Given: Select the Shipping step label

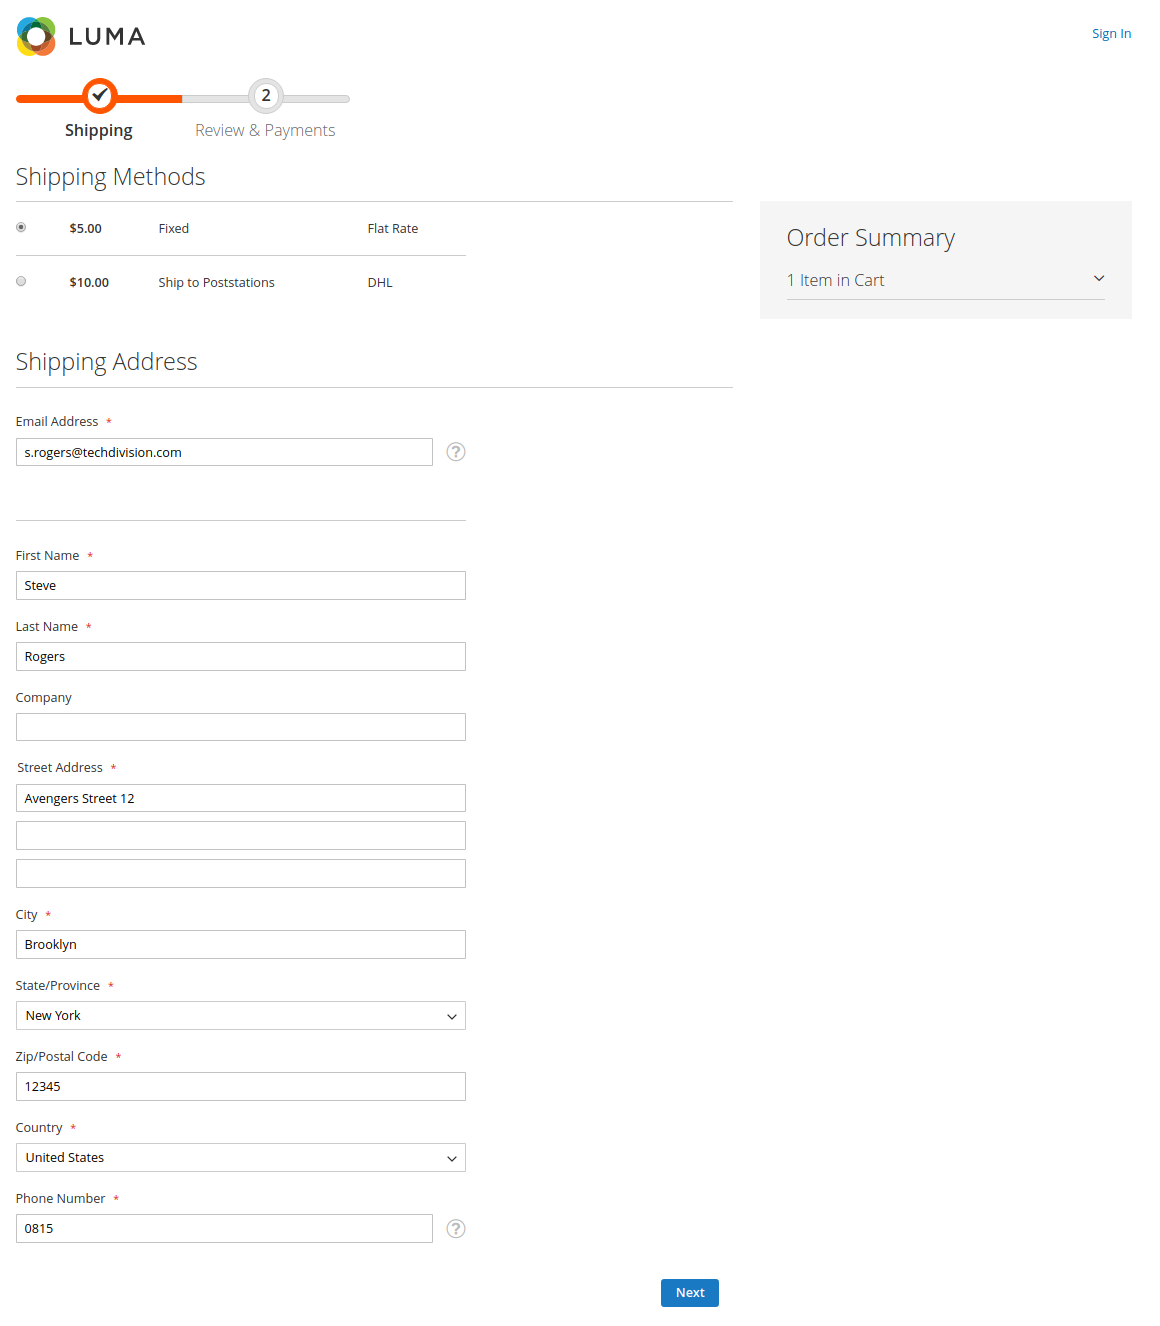Looking at the screenshot, I should pos(99,130).
